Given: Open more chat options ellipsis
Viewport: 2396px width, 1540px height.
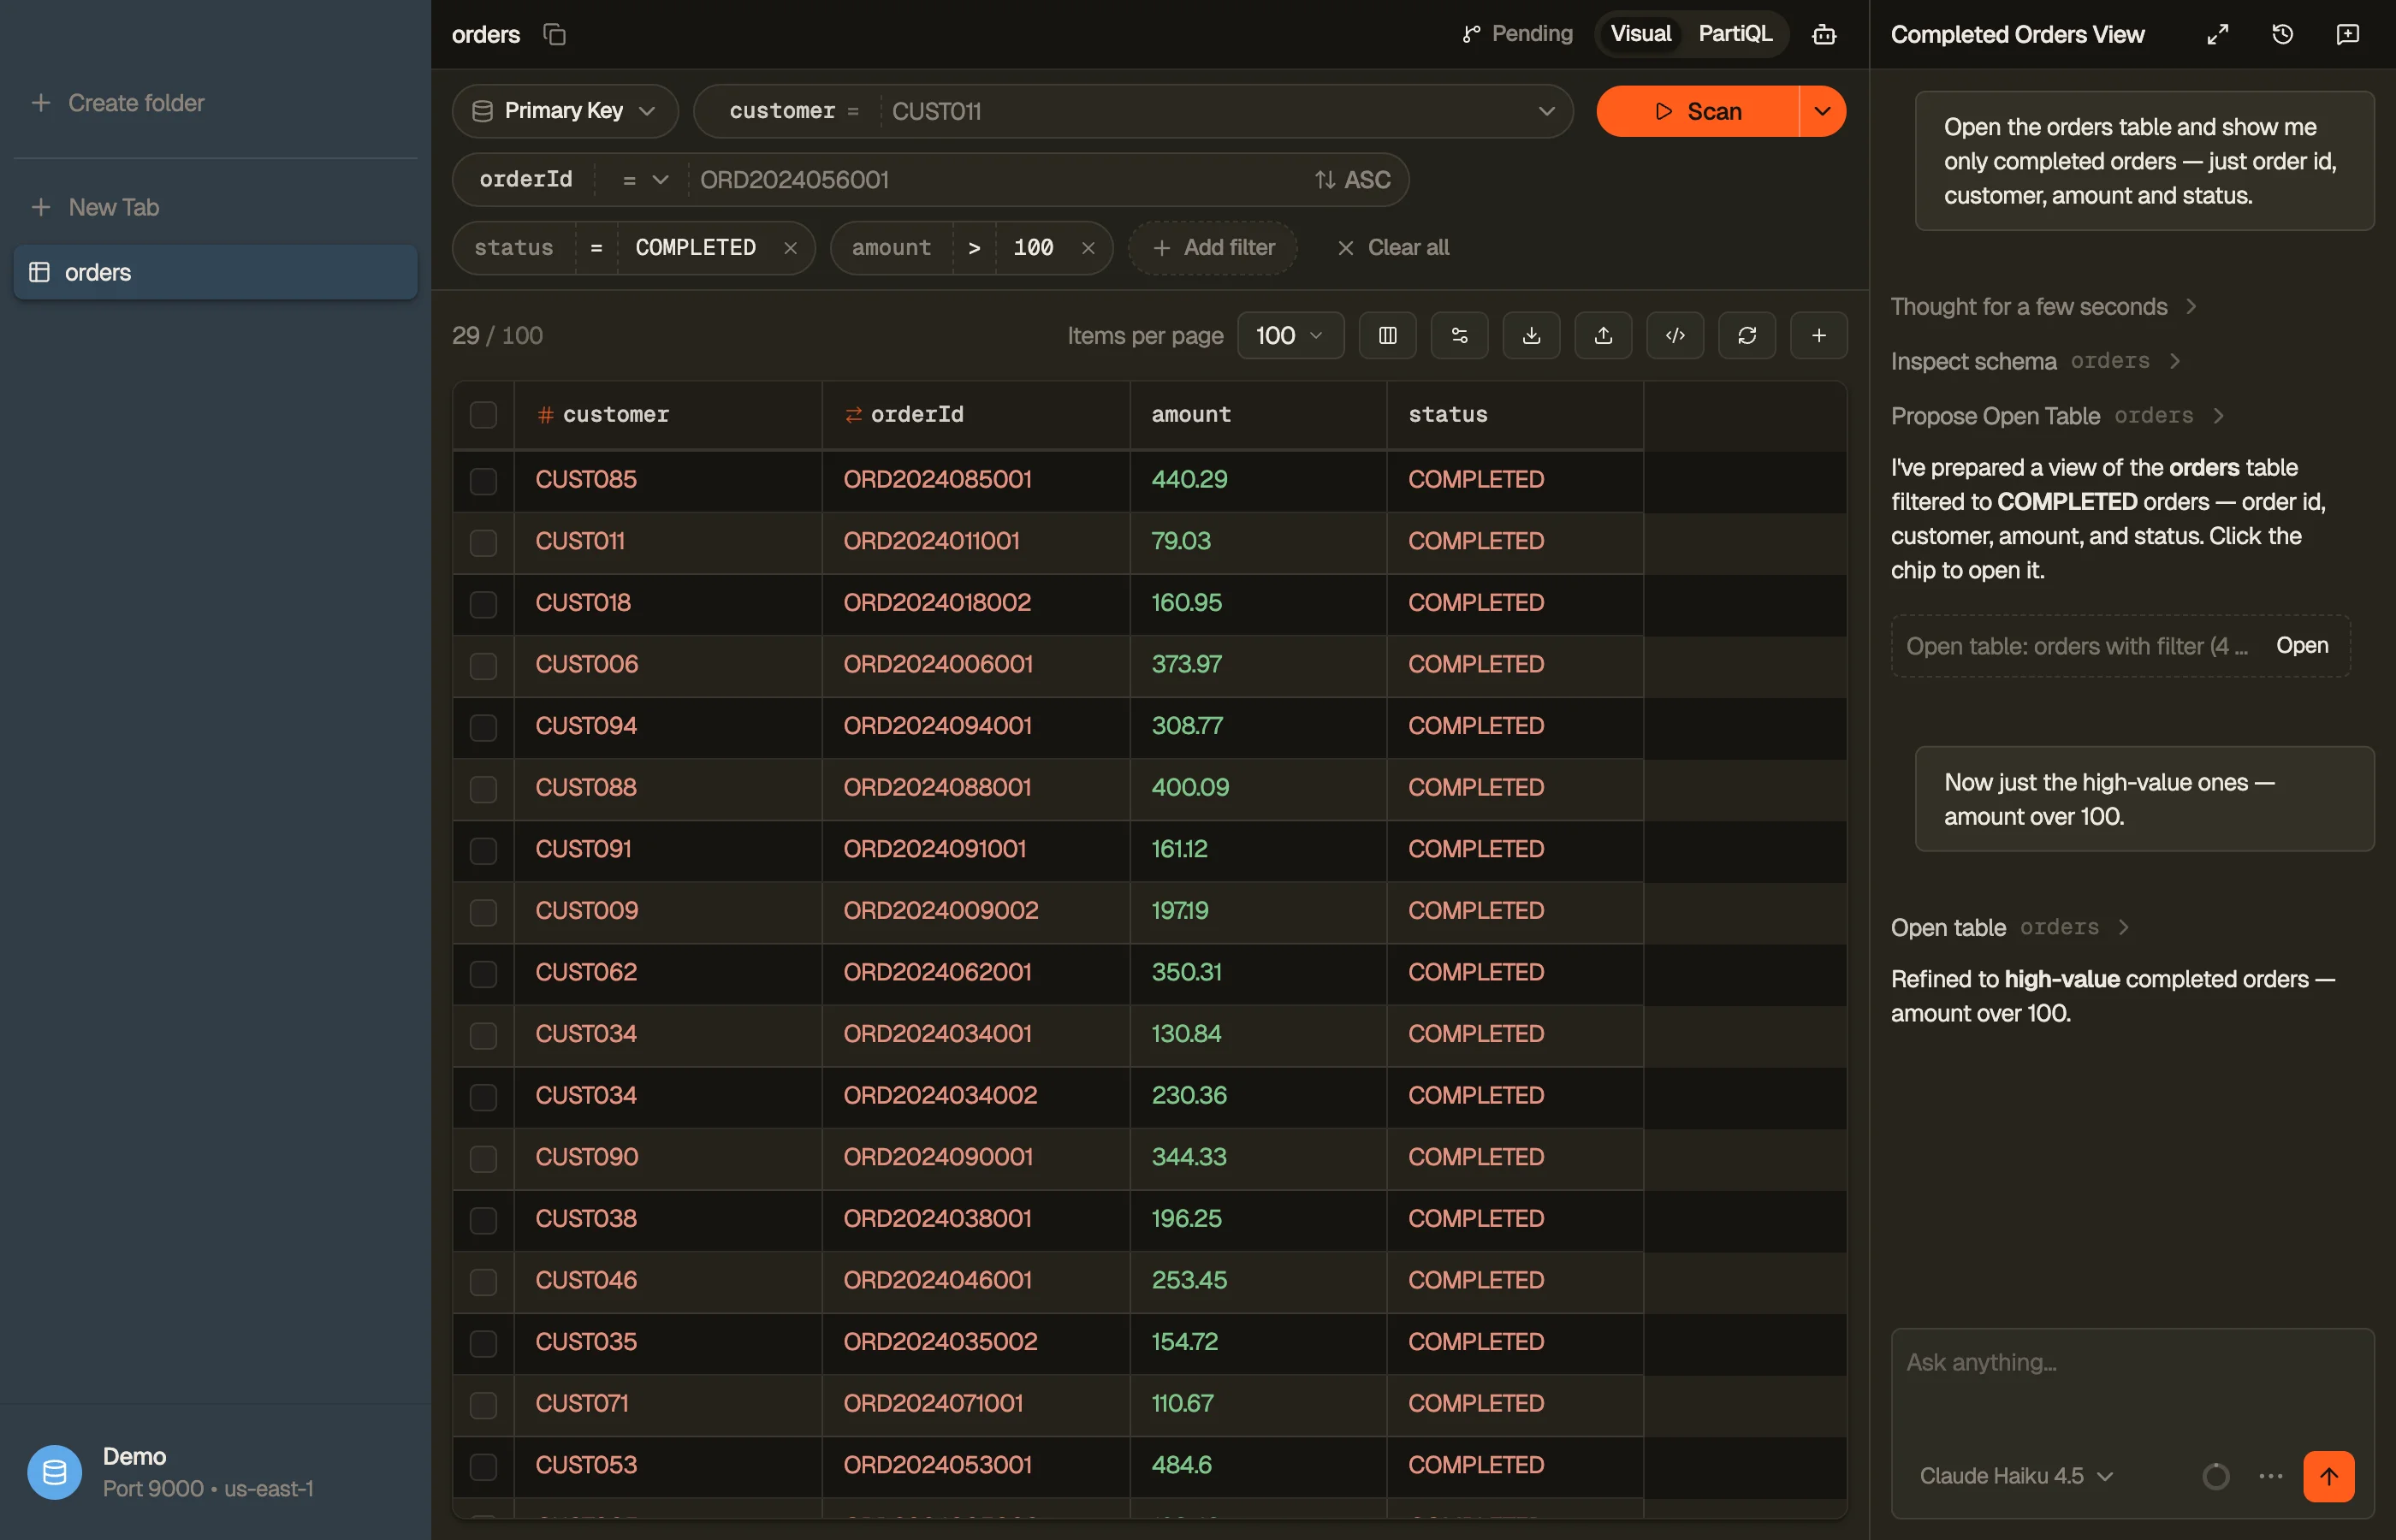Looking at the screenshot, I should coord(2270,1476).
